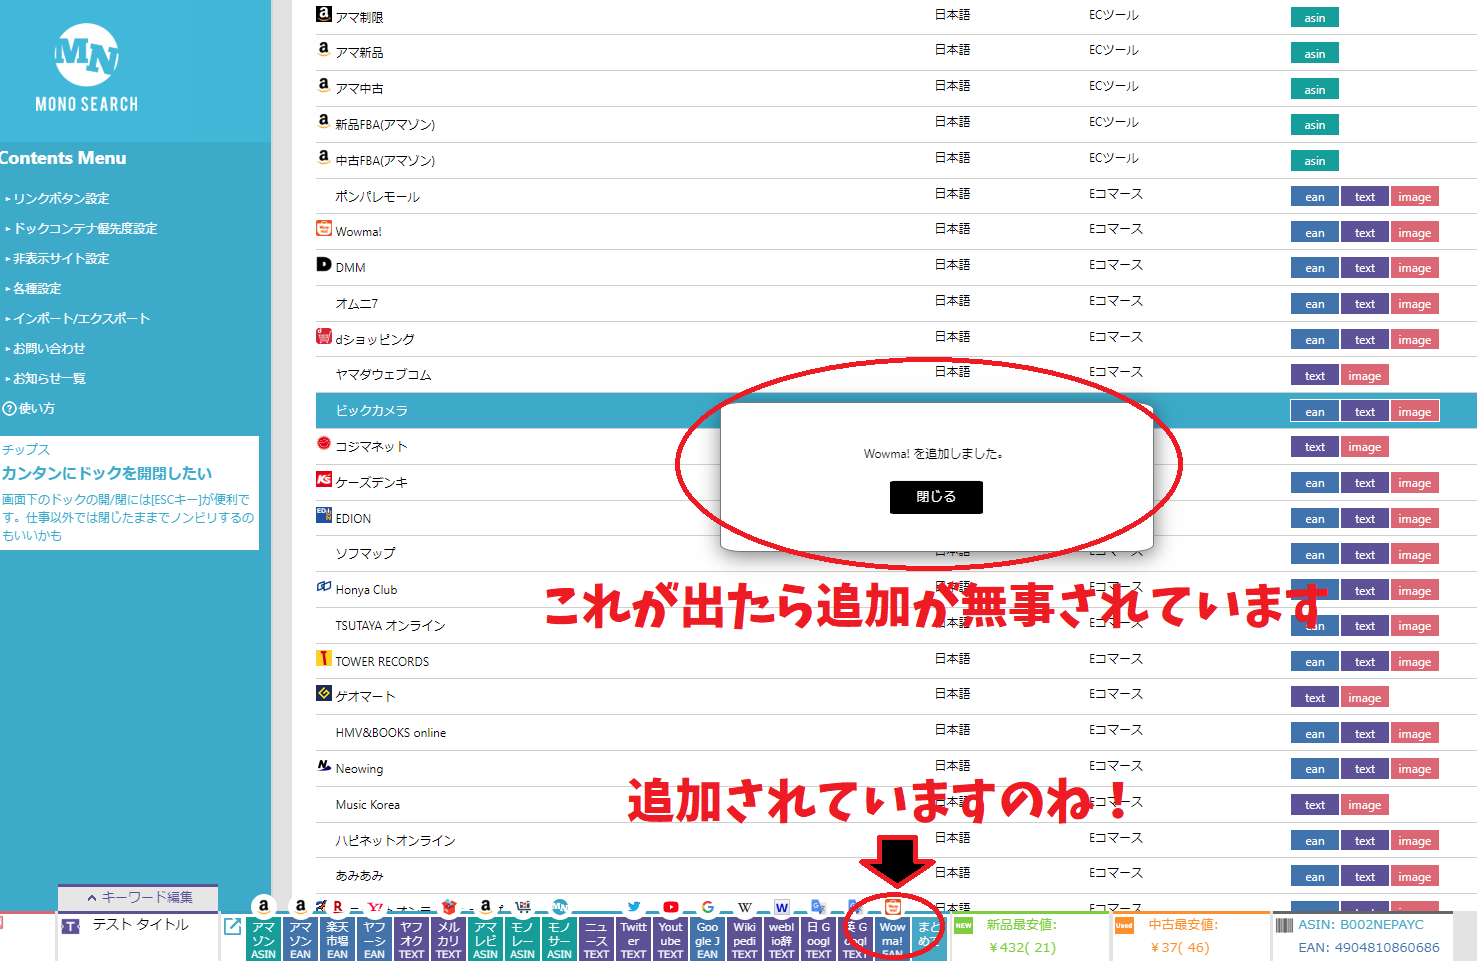
Task: Click the image button for あみあみ
Action: click(x=1414, y=877)
